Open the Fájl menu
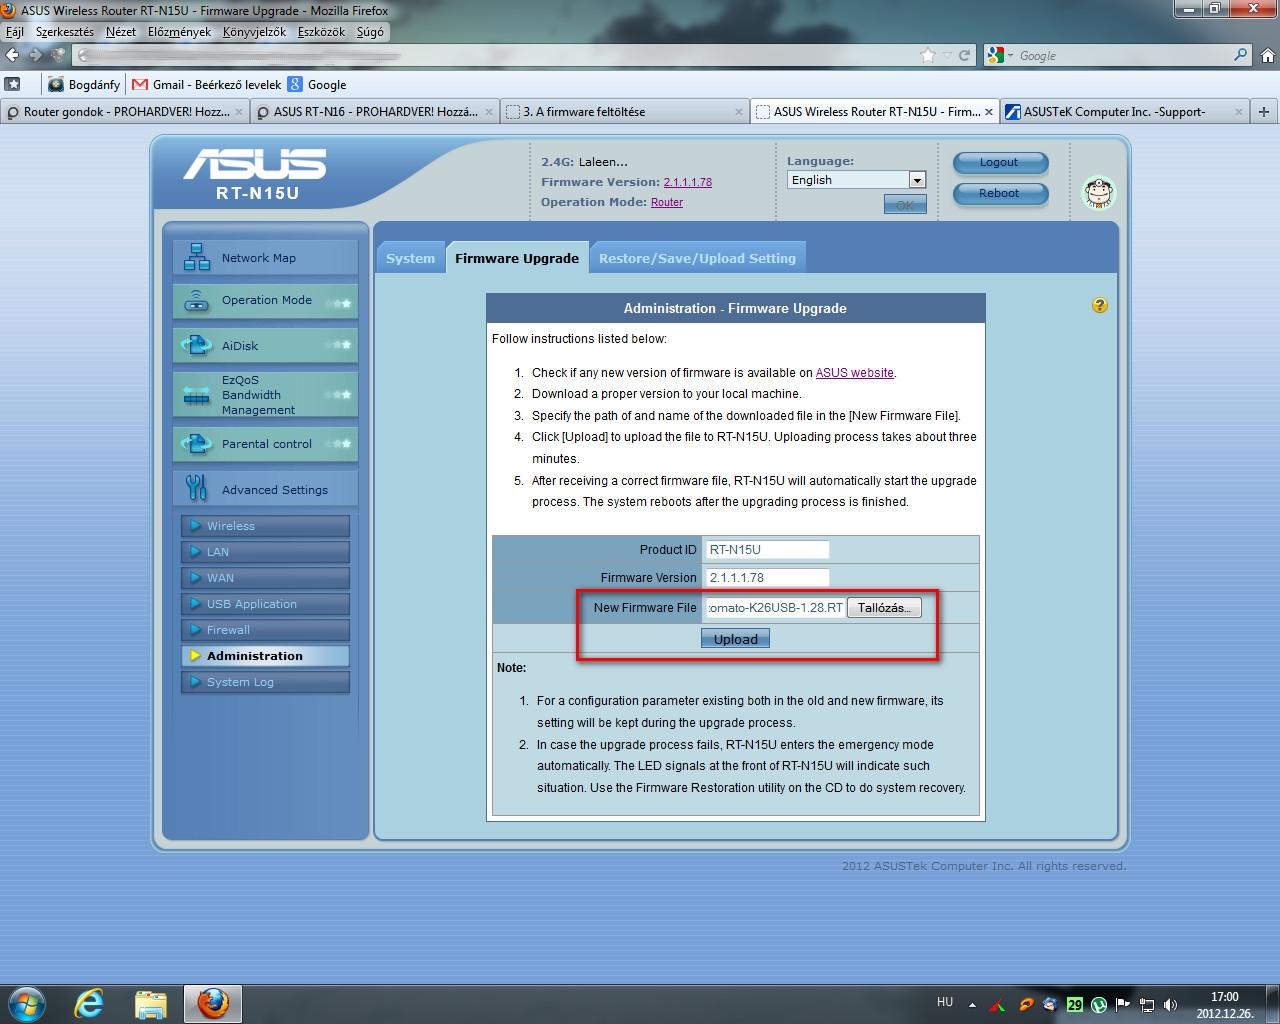This screenshot has width=1280, height=1024. [15, 32]
